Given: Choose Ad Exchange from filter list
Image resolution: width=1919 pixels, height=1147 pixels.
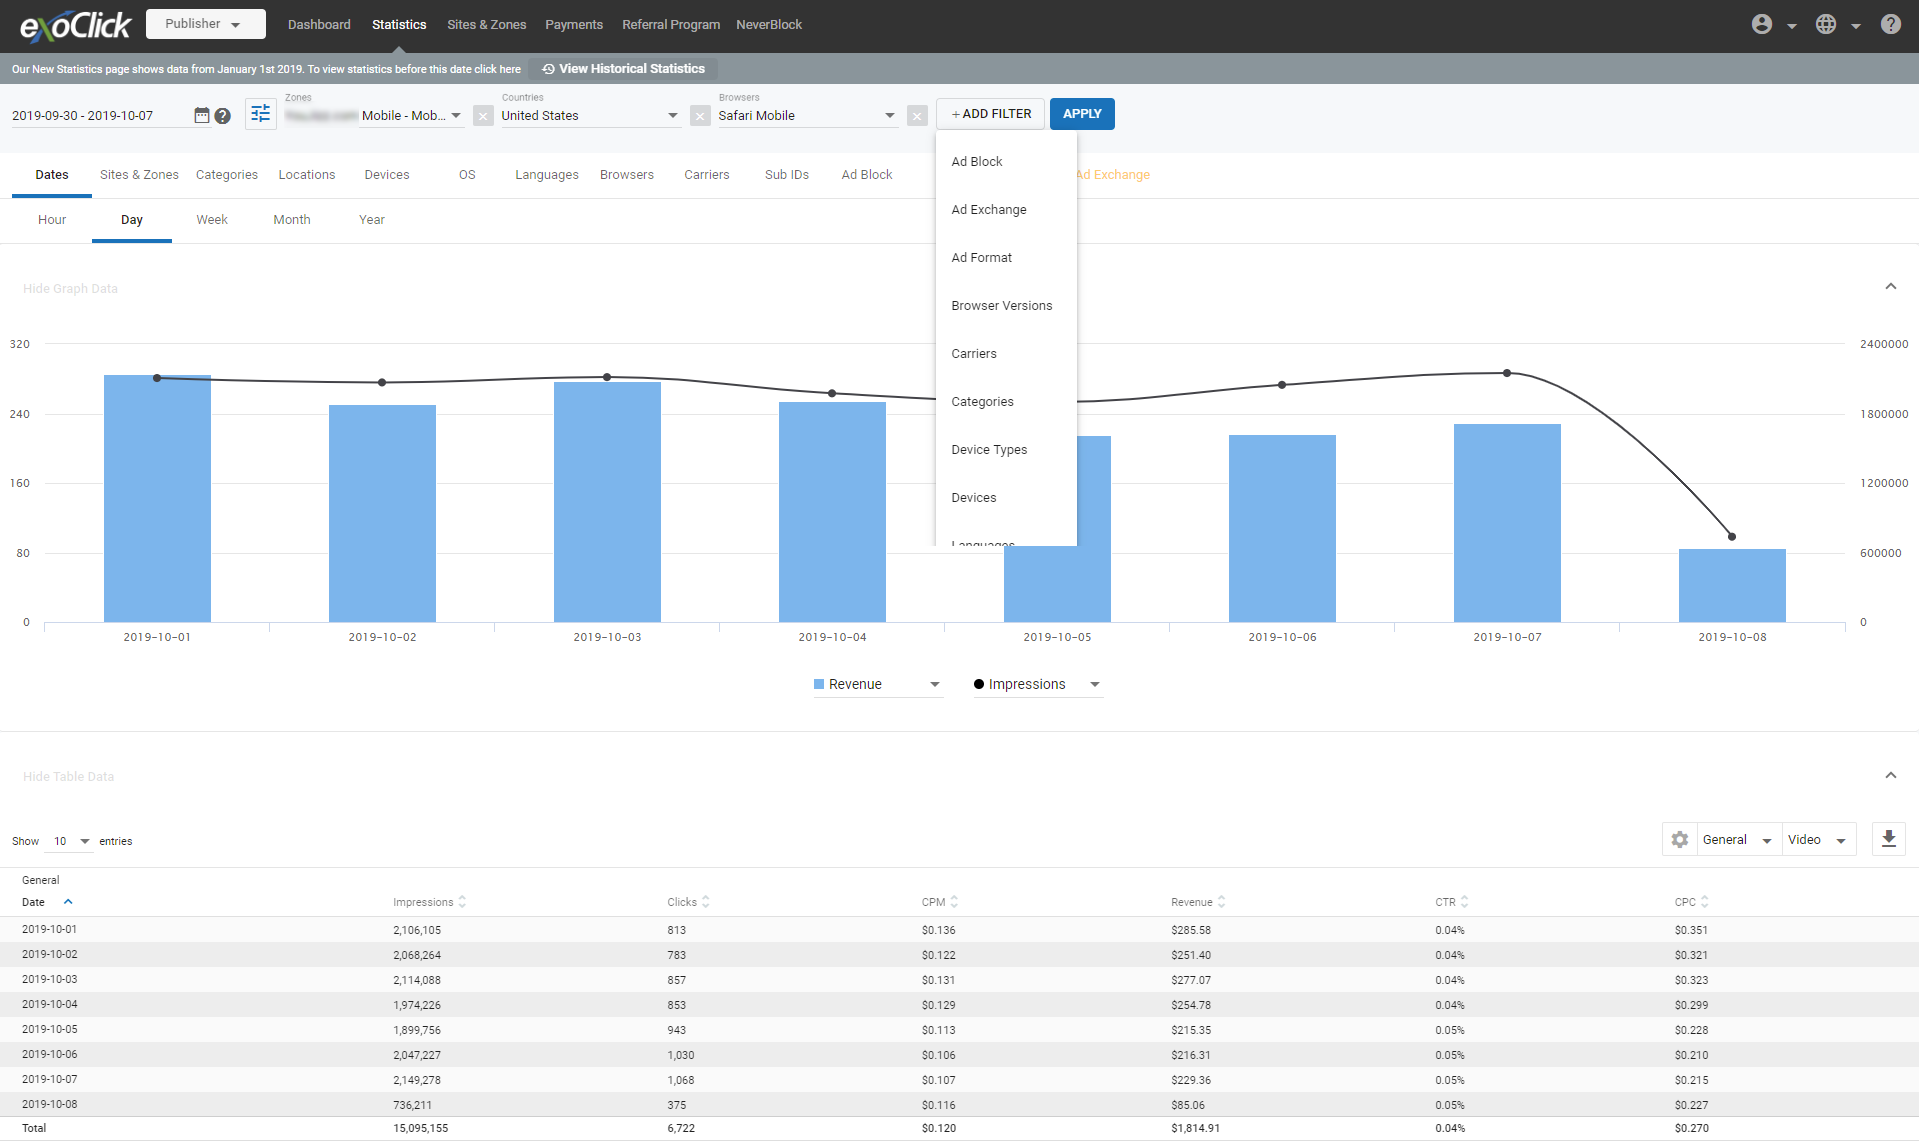Looking at the screenshot, I should (1006, 210).
